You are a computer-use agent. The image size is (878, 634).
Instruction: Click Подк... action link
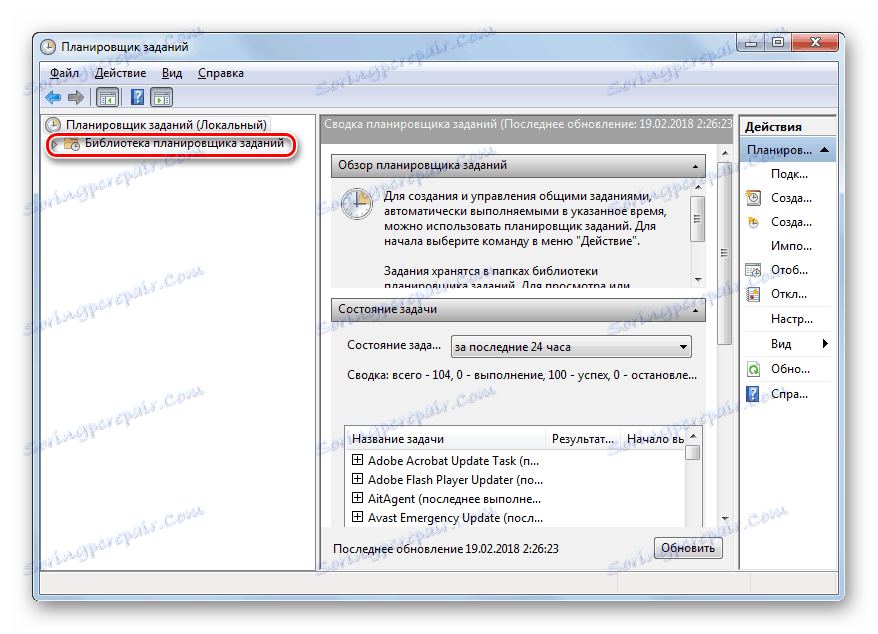[789, 174]
